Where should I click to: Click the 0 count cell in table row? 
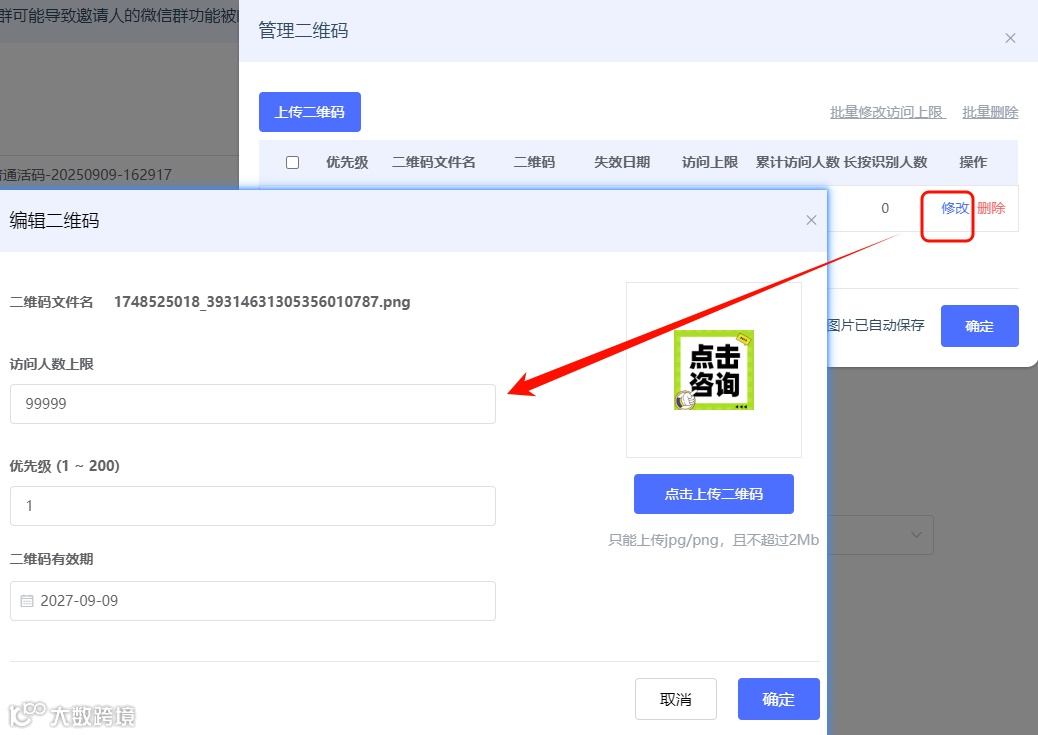[x=885, y=209]
